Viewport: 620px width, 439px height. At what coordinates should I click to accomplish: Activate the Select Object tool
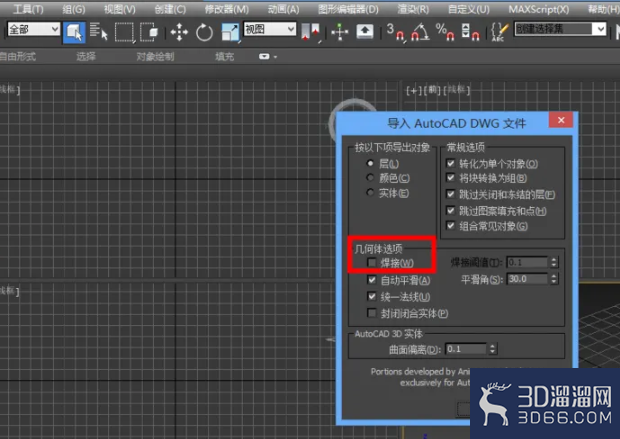(x=74, y=32)
